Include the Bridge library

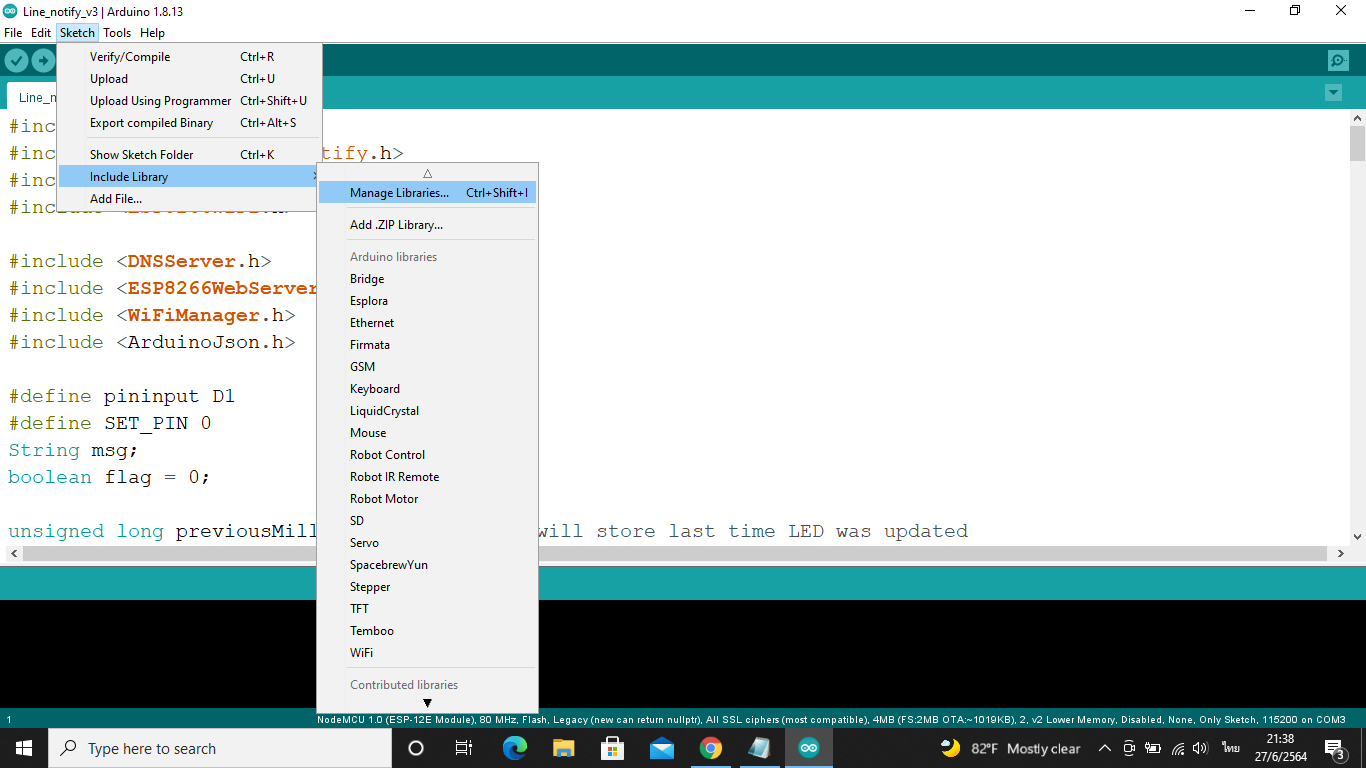coord(427,279)
